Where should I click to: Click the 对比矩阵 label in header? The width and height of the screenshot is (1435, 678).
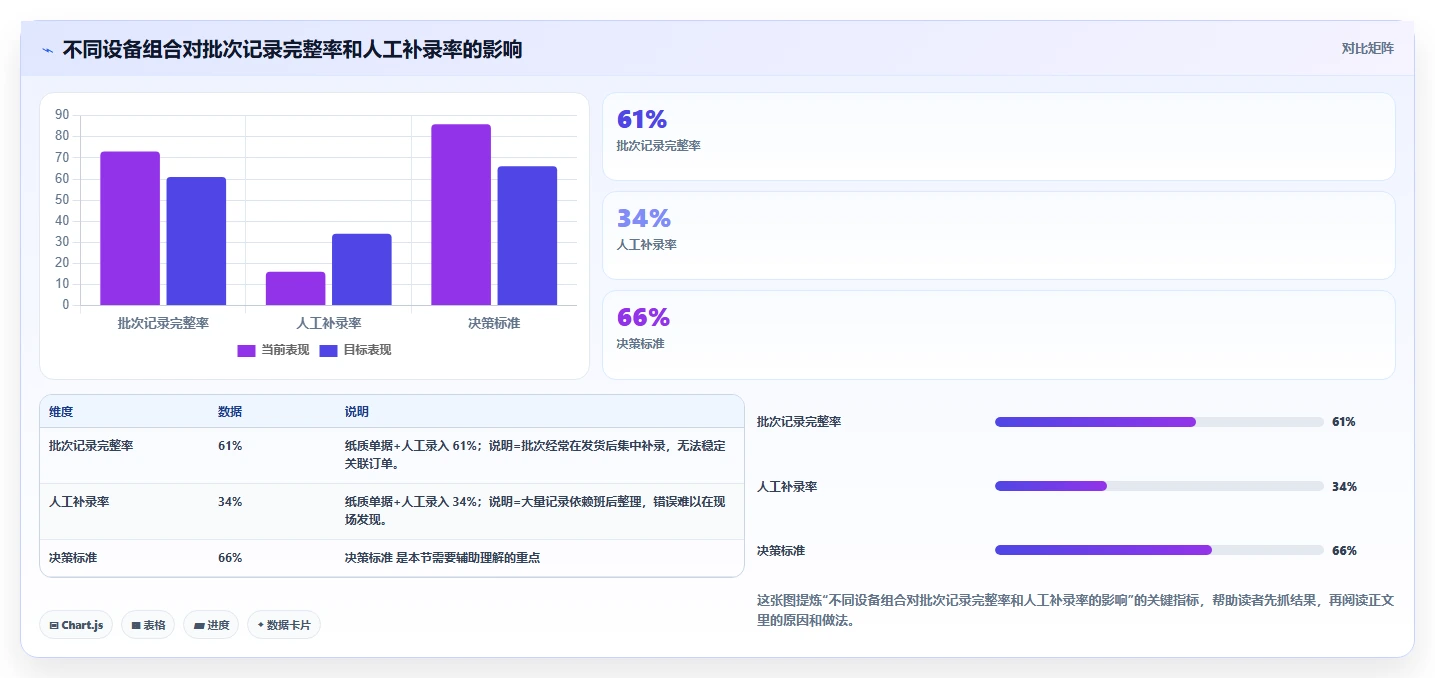point(1367,48)
